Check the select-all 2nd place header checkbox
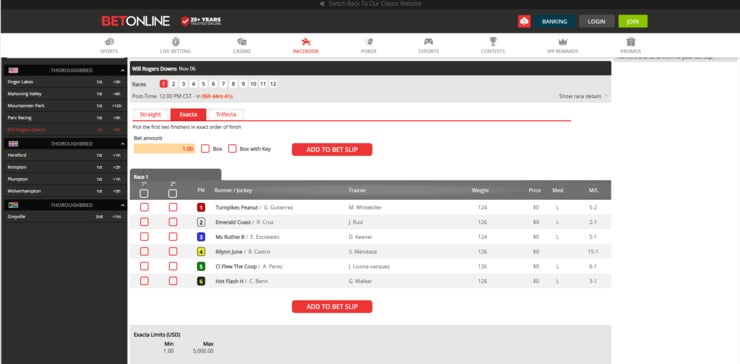740x364 pixels. click(x=173, y=194)
